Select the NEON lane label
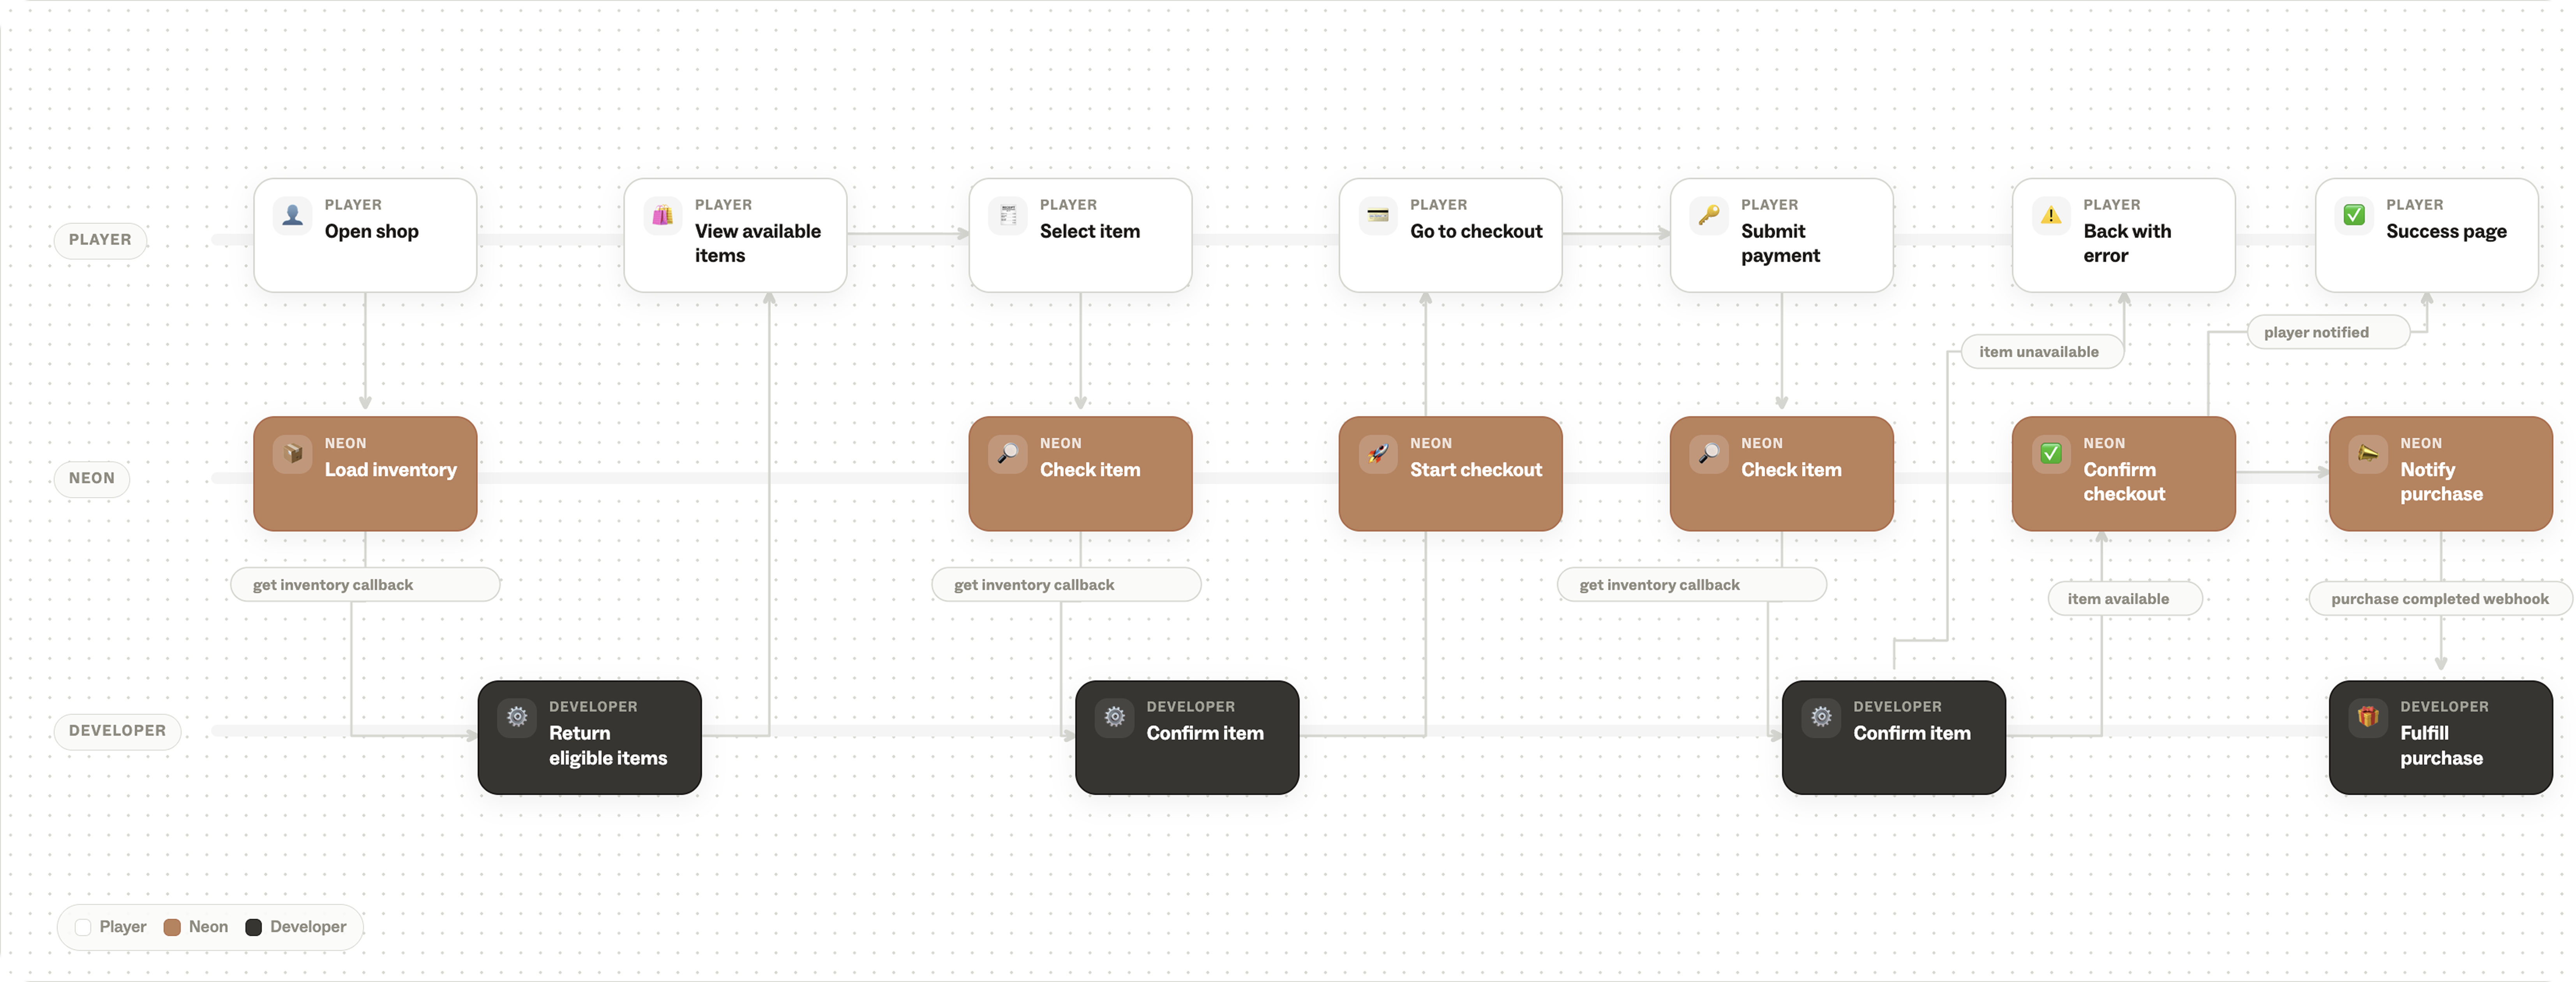Viewport: 2576px width, 982px height. (92, 479)
